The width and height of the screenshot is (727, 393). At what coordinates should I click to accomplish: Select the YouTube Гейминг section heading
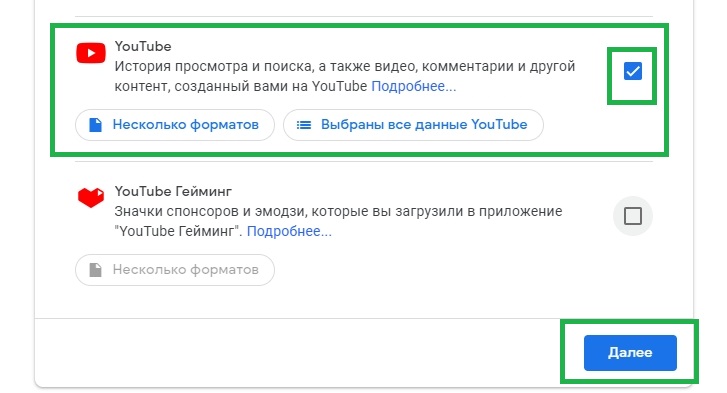(x=173, y=191)
